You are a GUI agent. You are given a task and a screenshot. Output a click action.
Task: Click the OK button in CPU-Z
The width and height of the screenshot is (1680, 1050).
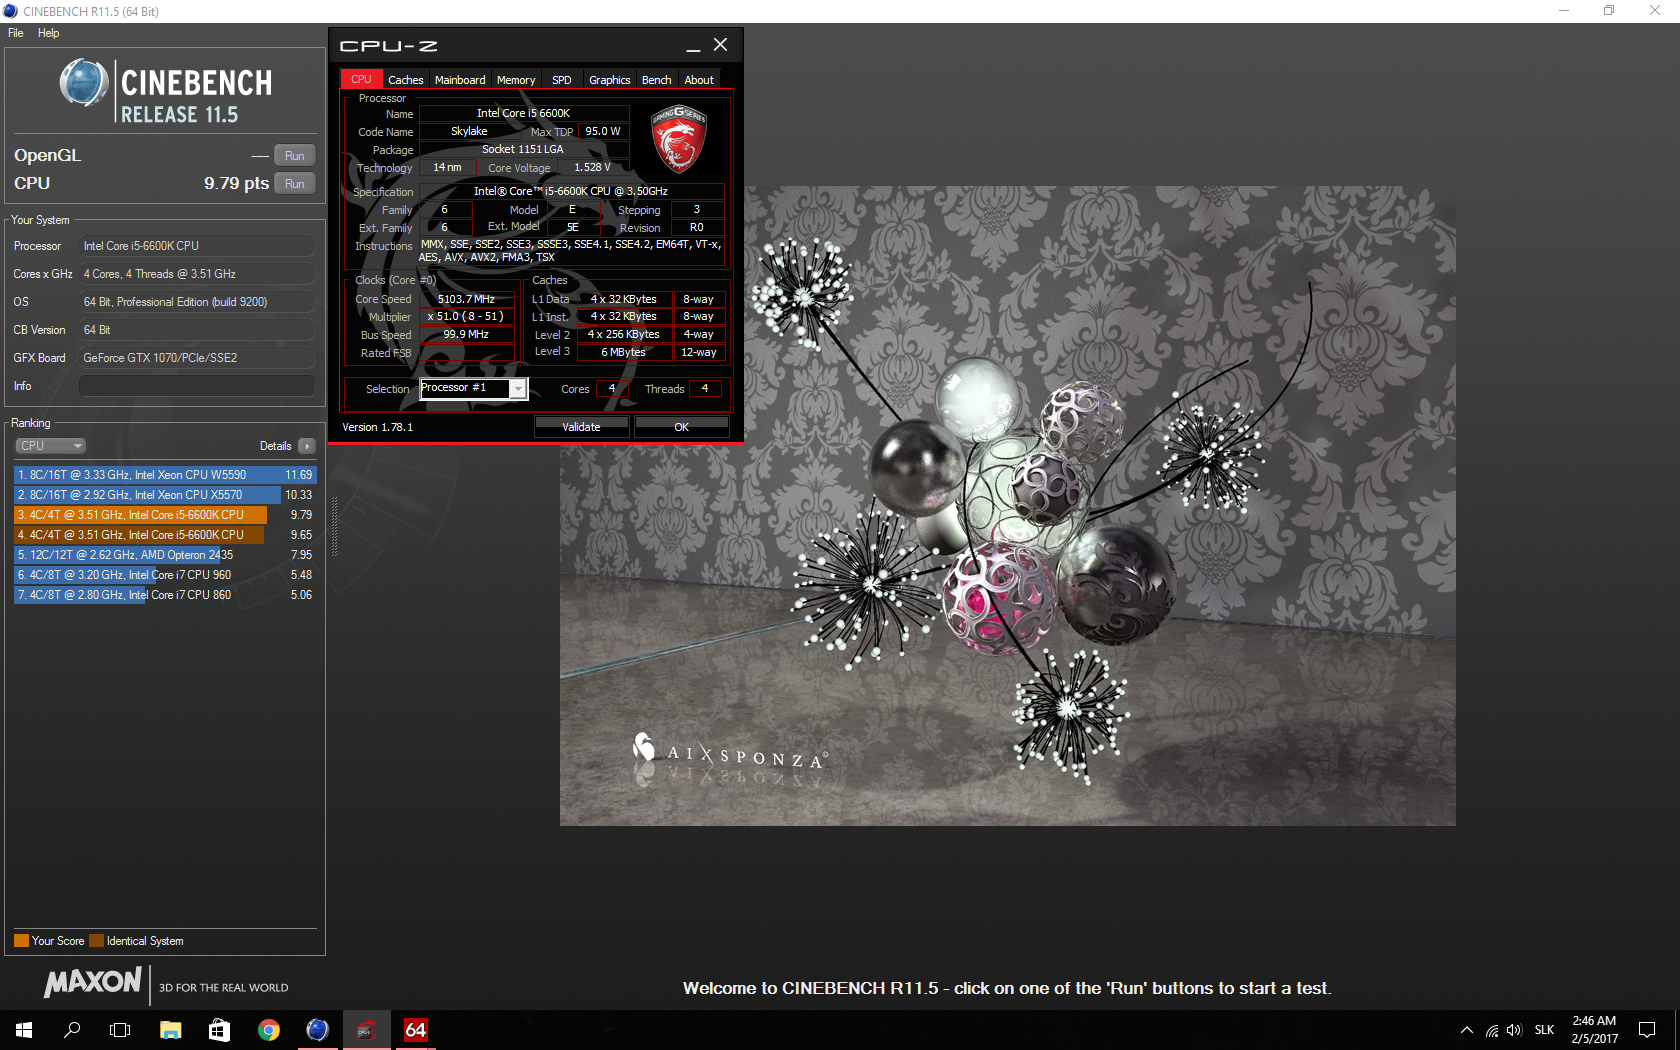(x=681, y=427)
